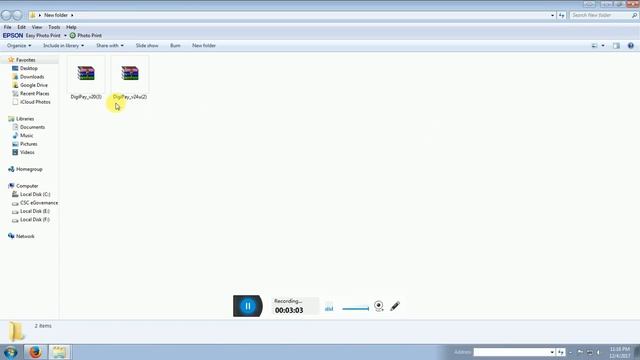Start the Slide show
This screenshot has height=360, width=640.
[147, 46]
